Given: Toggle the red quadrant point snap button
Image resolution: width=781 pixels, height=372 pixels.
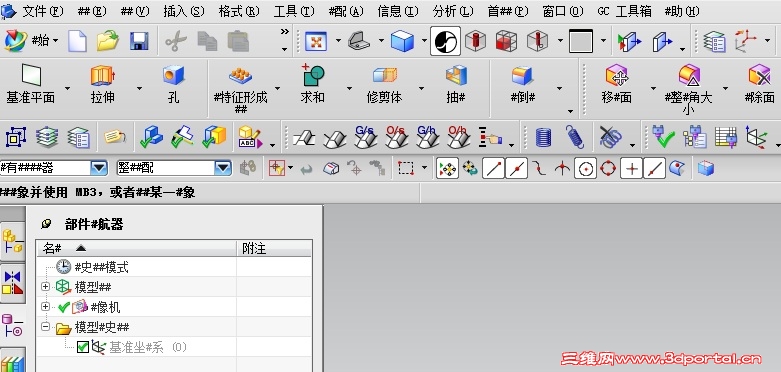Looking at the screenshot, I should click(x=608, y=168).
